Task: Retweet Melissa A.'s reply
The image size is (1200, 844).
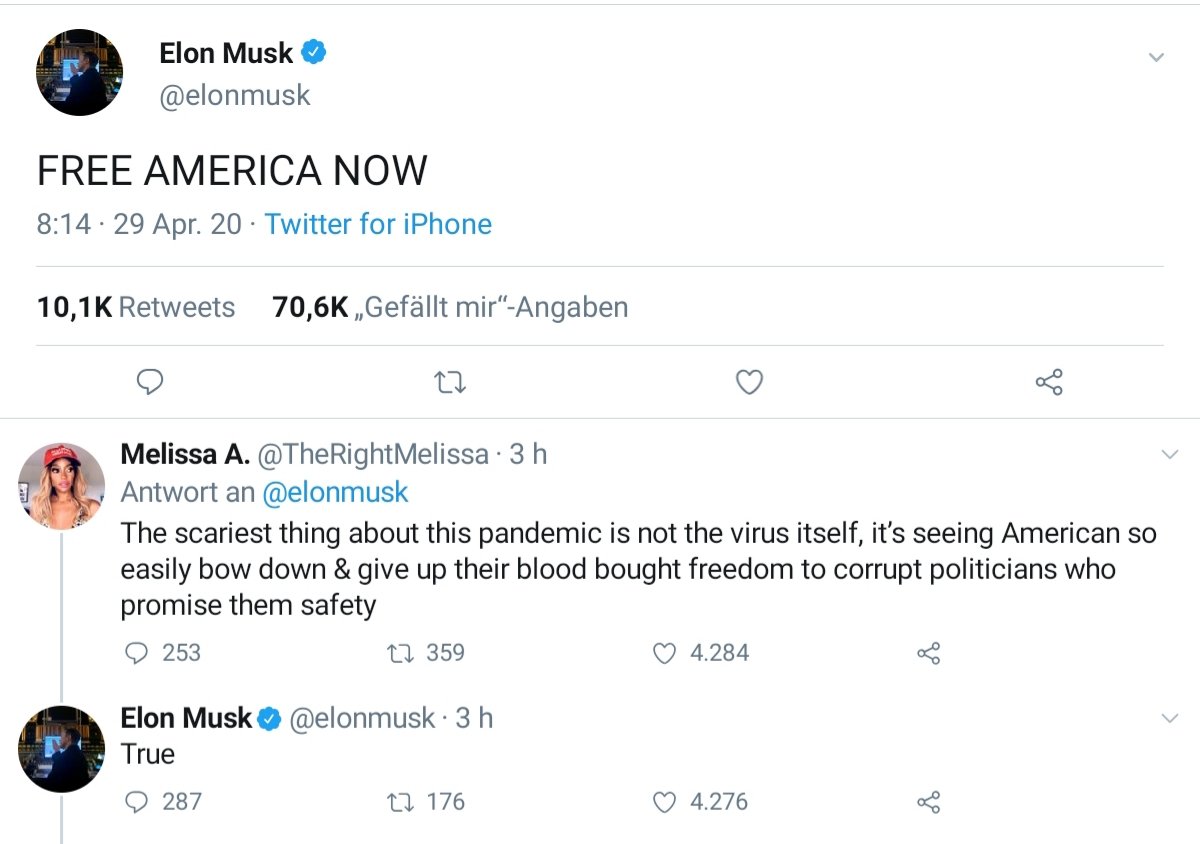Action: point(399,653)
